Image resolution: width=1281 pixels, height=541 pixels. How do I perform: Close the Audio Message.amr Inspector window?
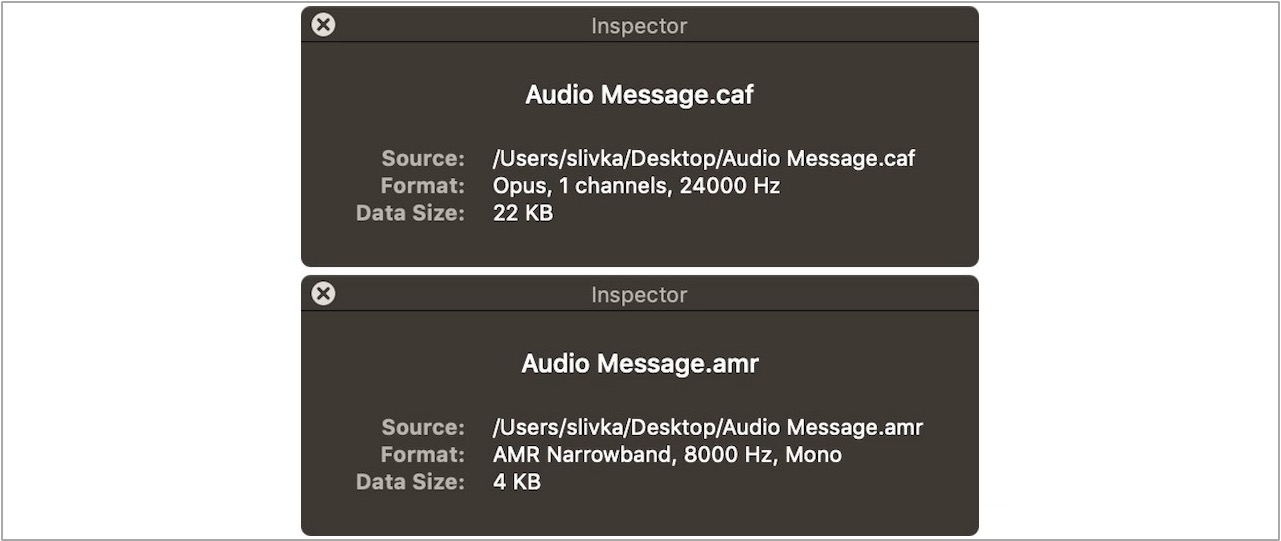click(x=323, y=294)
